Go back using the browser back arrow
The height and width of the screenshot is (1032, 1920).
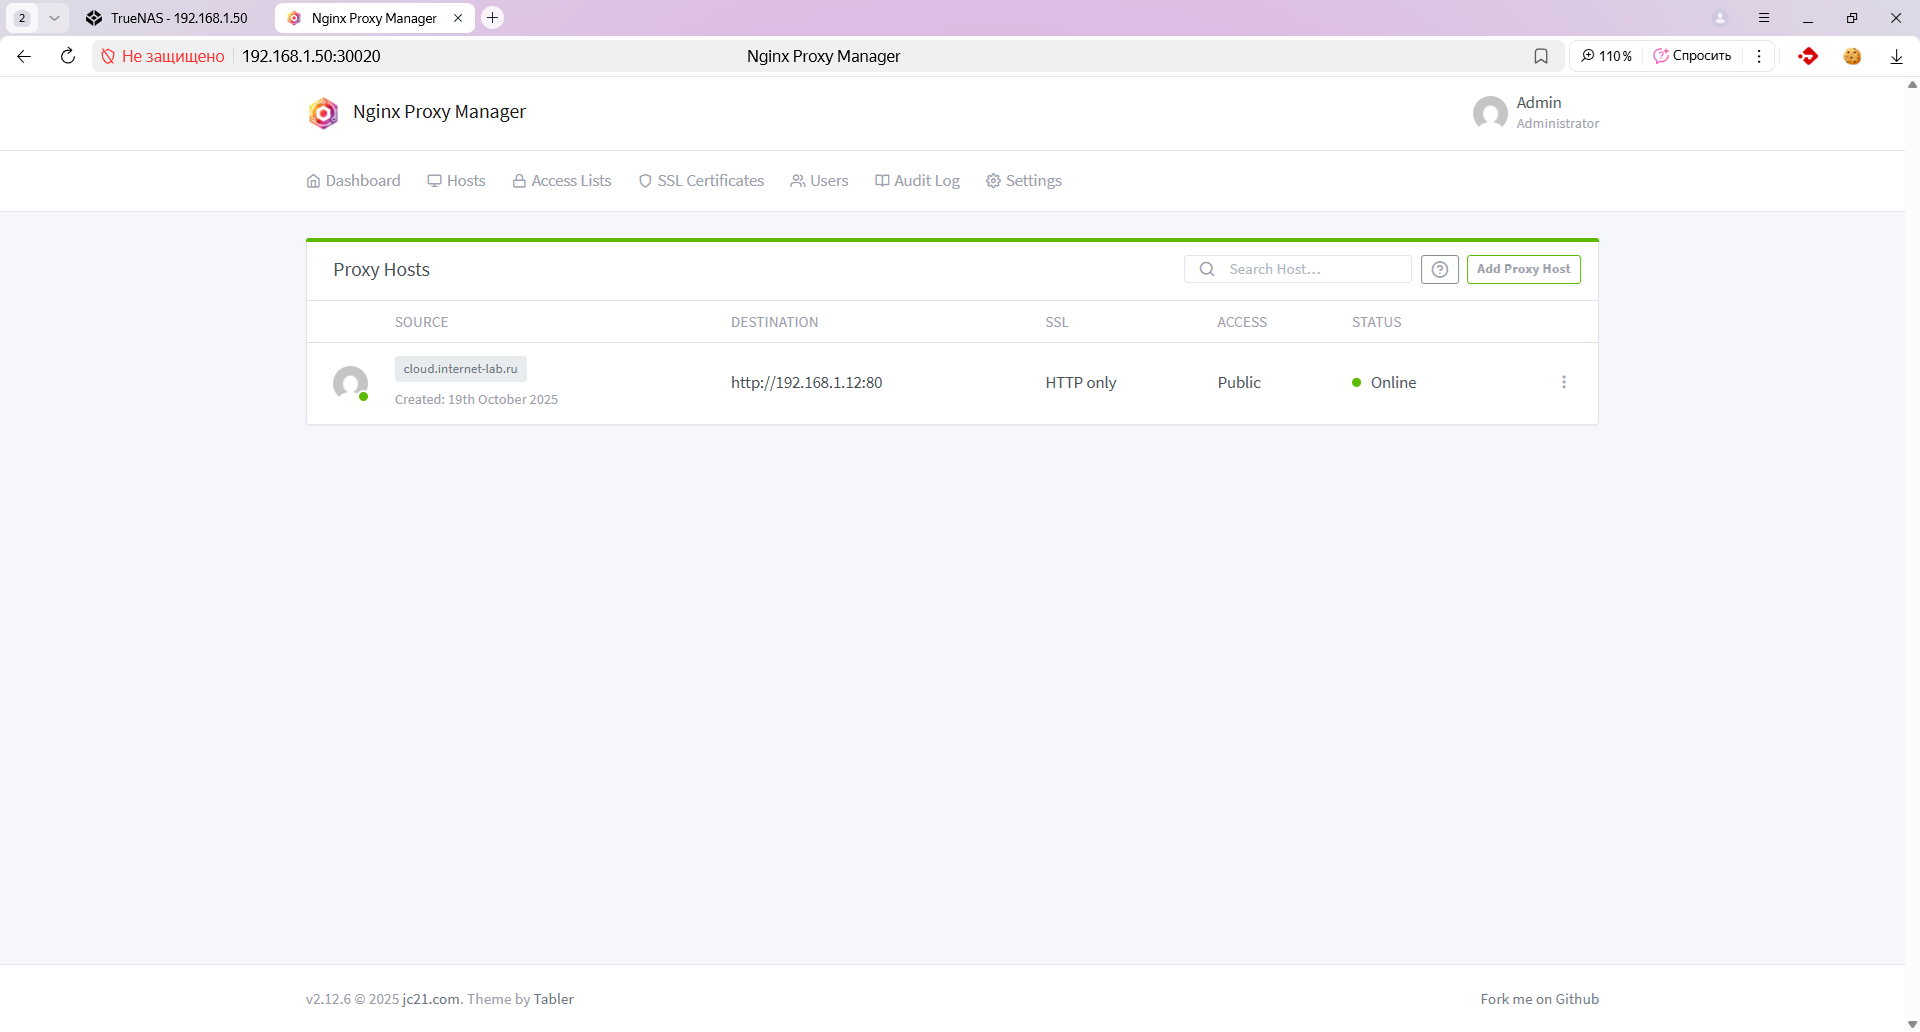coord(24,56)
